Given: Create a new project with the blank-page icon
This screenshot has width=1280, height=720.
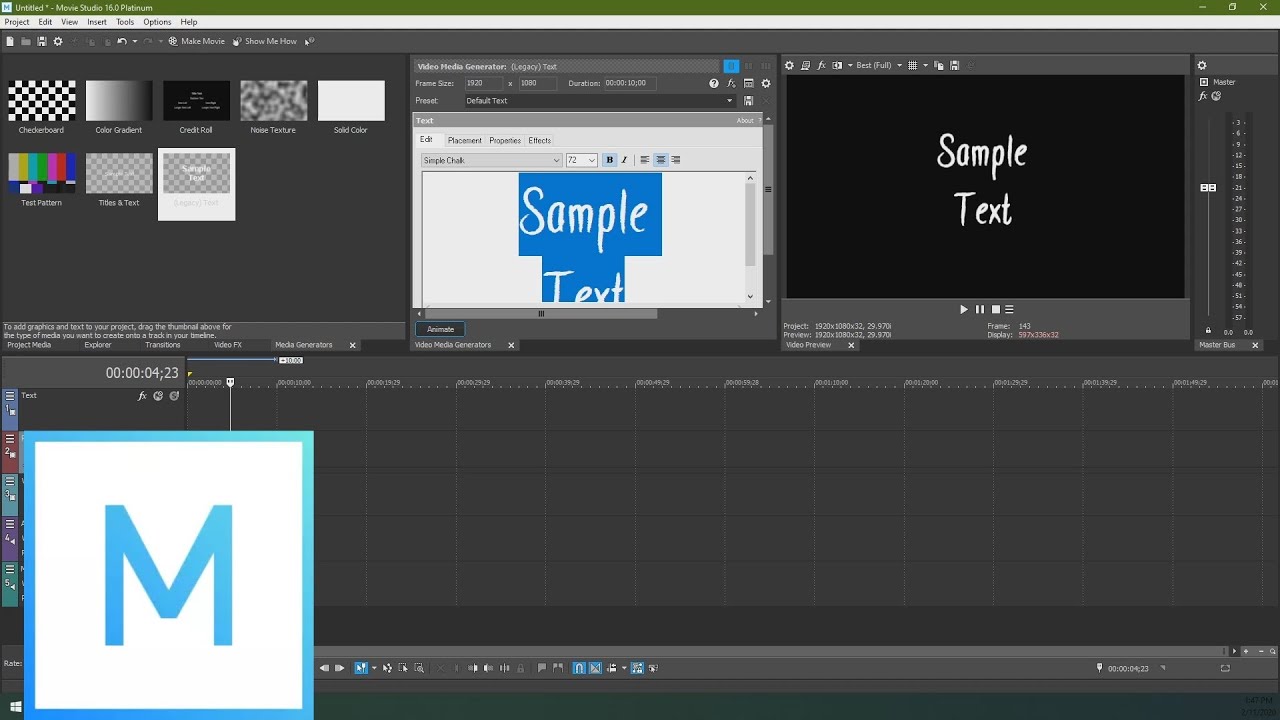Looking at the screenshot, I should click(x=10, y=41).
